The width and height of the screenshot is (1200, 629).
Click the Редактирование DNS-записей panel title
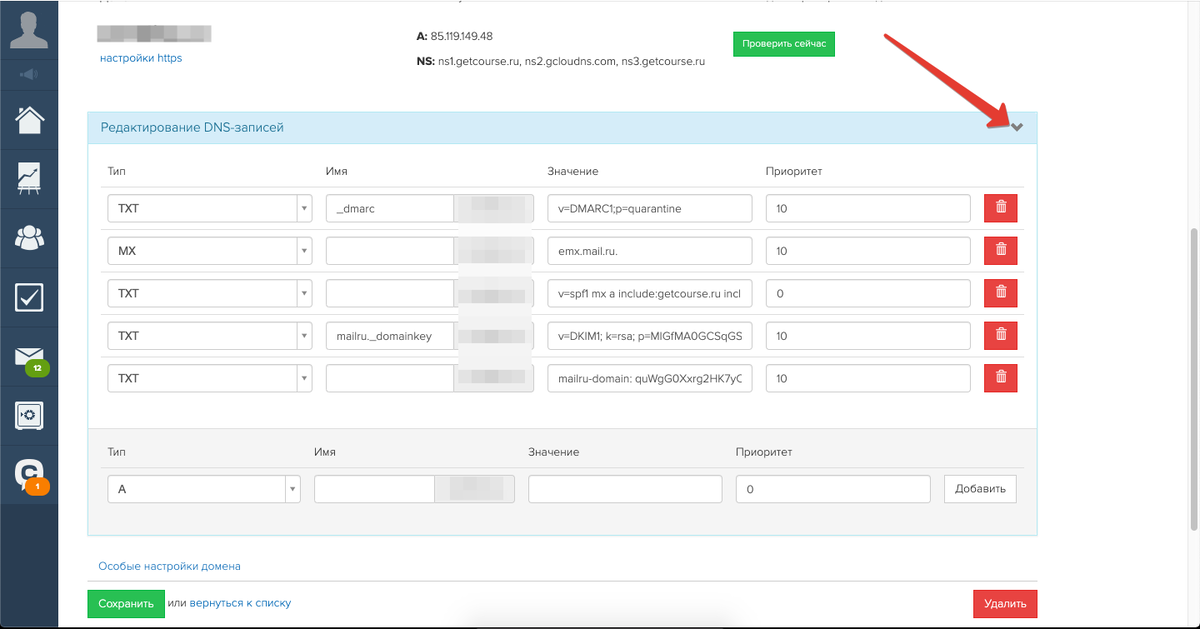pyautogui.click(x=192, y=127)
